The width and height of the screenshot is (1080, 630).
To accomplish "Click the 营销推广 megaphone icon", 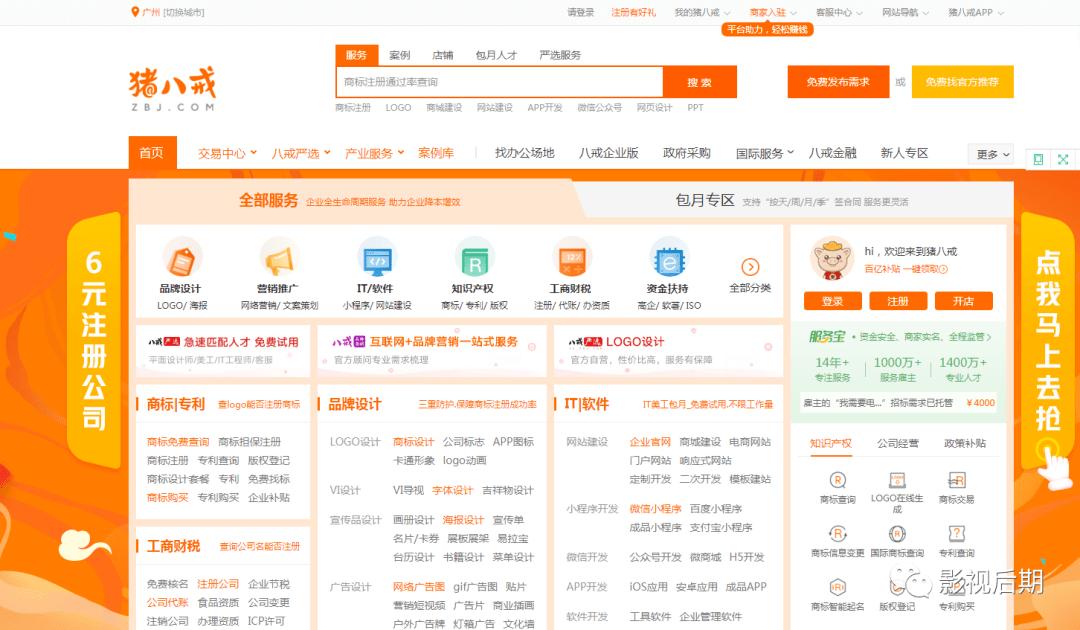I will pos(279,258).
